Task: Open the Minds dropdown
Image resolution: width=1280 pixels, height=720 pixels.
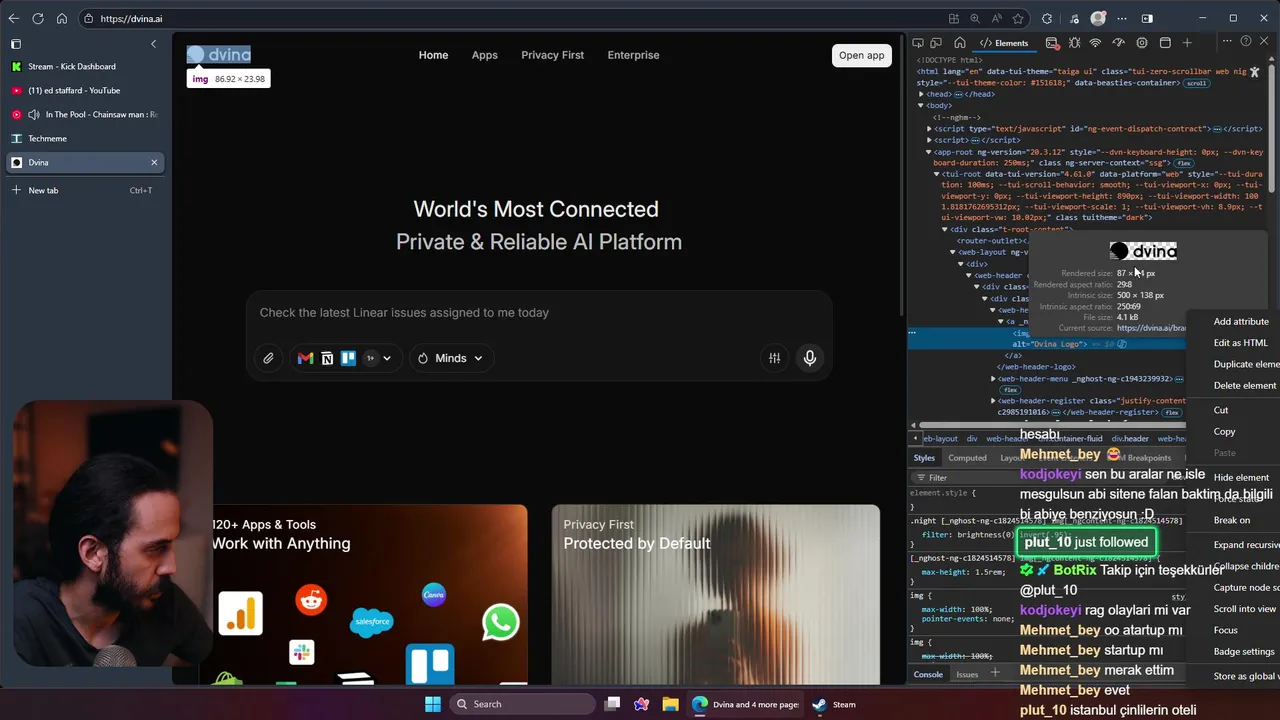Action: click(x=450, y=358)
